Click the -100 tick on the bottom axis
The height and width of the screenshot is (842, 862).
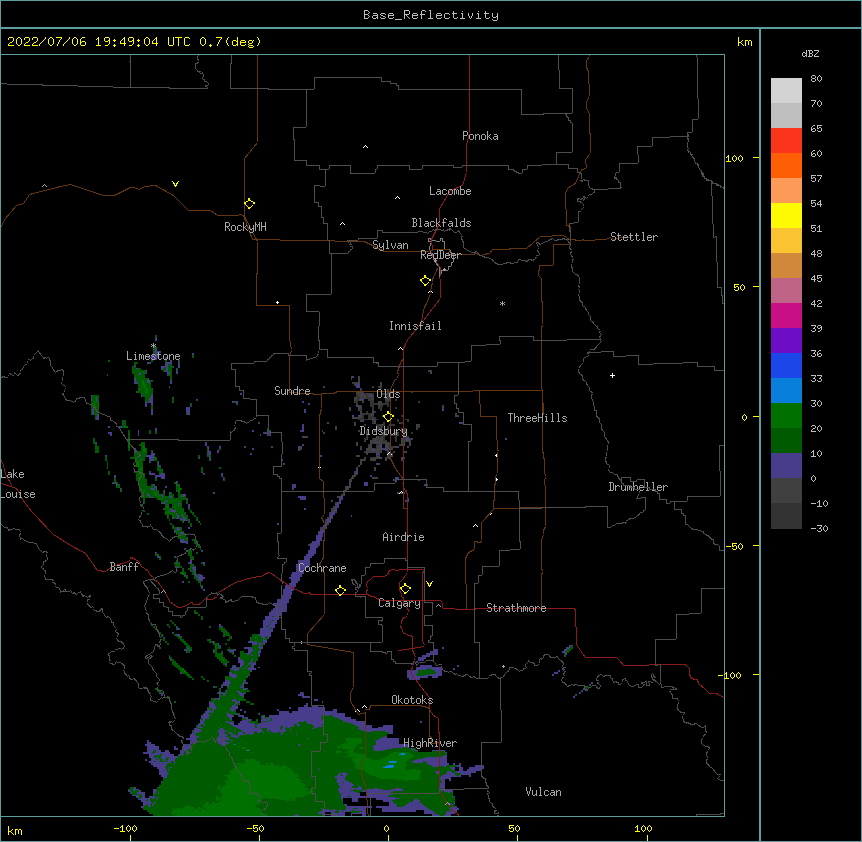coord(125,829)
